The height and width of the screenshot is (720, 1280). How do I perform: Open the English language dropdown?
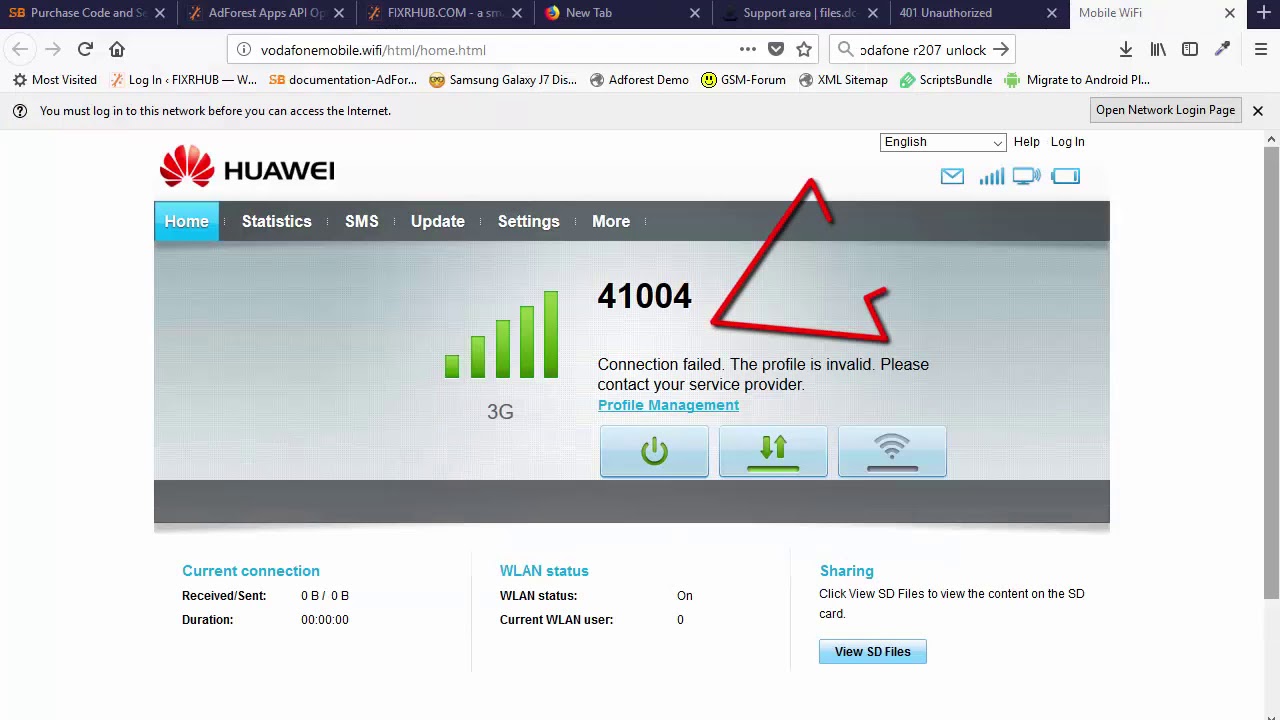point(943,142)
